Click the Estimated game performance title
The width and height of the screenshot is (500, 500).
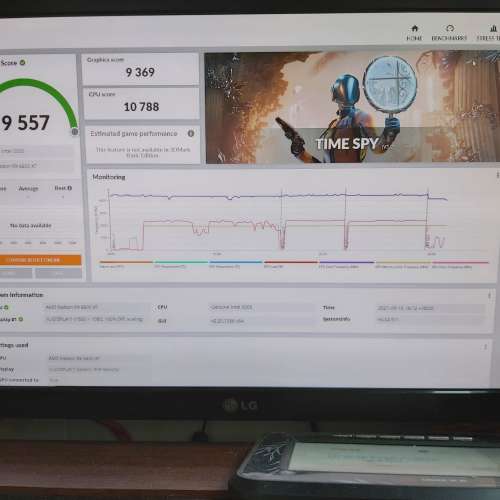point(134,133)
